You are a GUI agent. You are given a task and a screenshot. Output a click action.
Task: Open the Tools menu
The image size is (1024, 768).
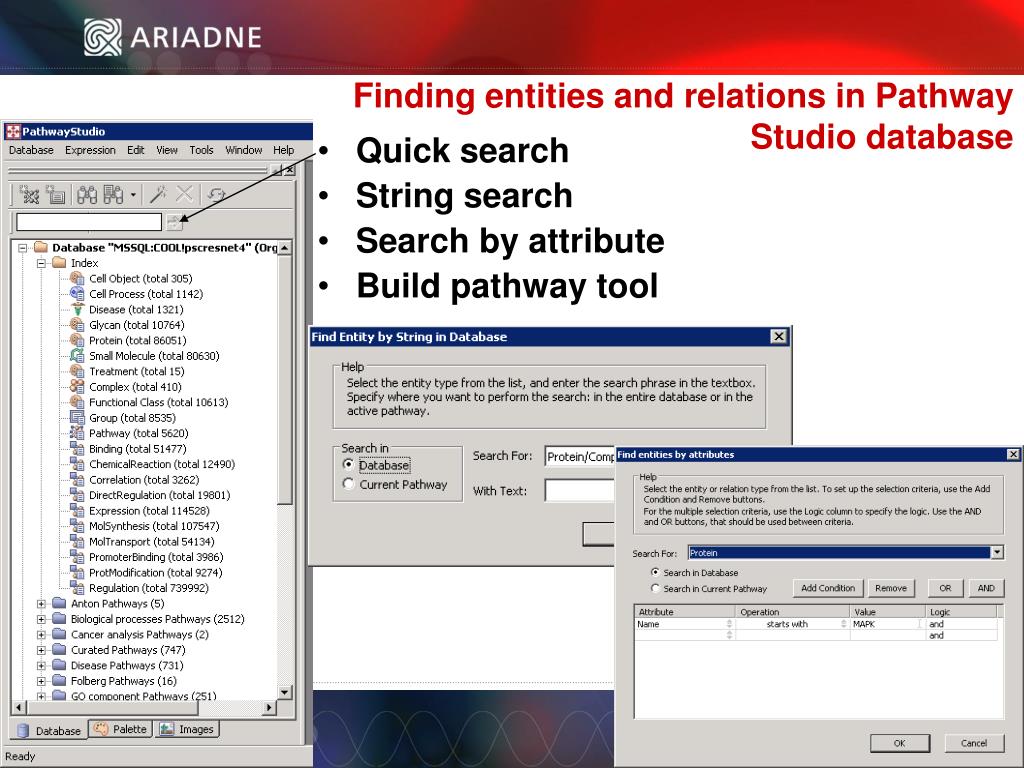click(201, 150)
